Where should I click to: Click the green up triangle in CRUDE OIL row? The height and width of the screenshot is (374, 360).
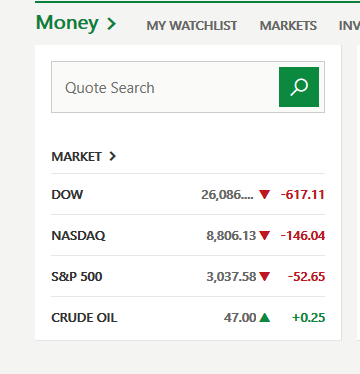tap(264, 317)
